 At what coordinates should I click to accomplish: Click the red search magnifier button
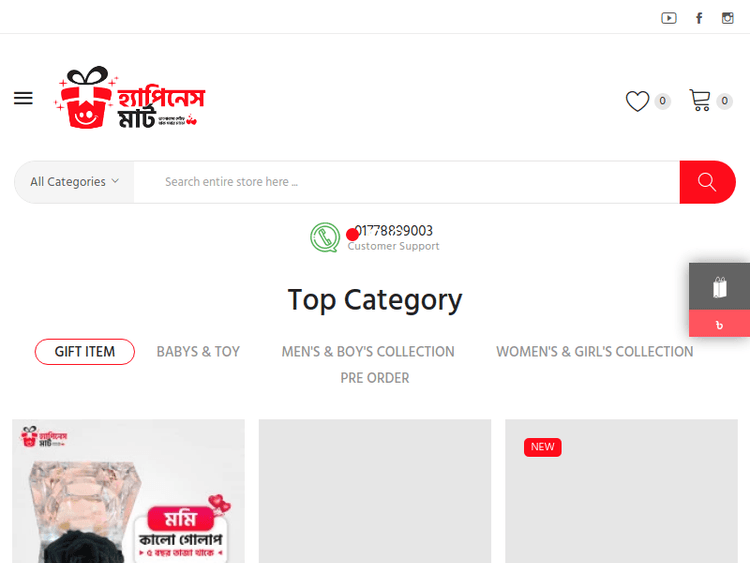pos(707,182)
